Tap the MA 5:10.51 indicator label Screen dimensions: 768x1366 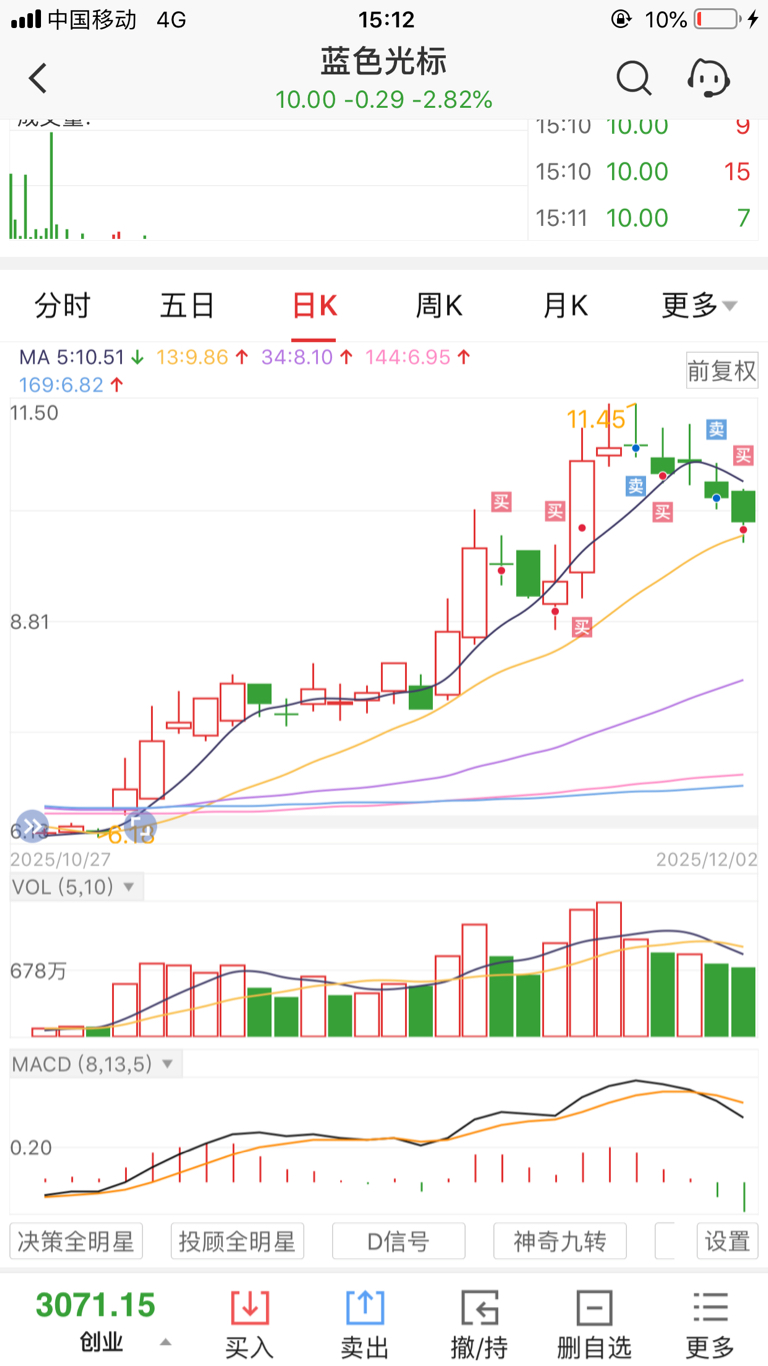point(83,357)
